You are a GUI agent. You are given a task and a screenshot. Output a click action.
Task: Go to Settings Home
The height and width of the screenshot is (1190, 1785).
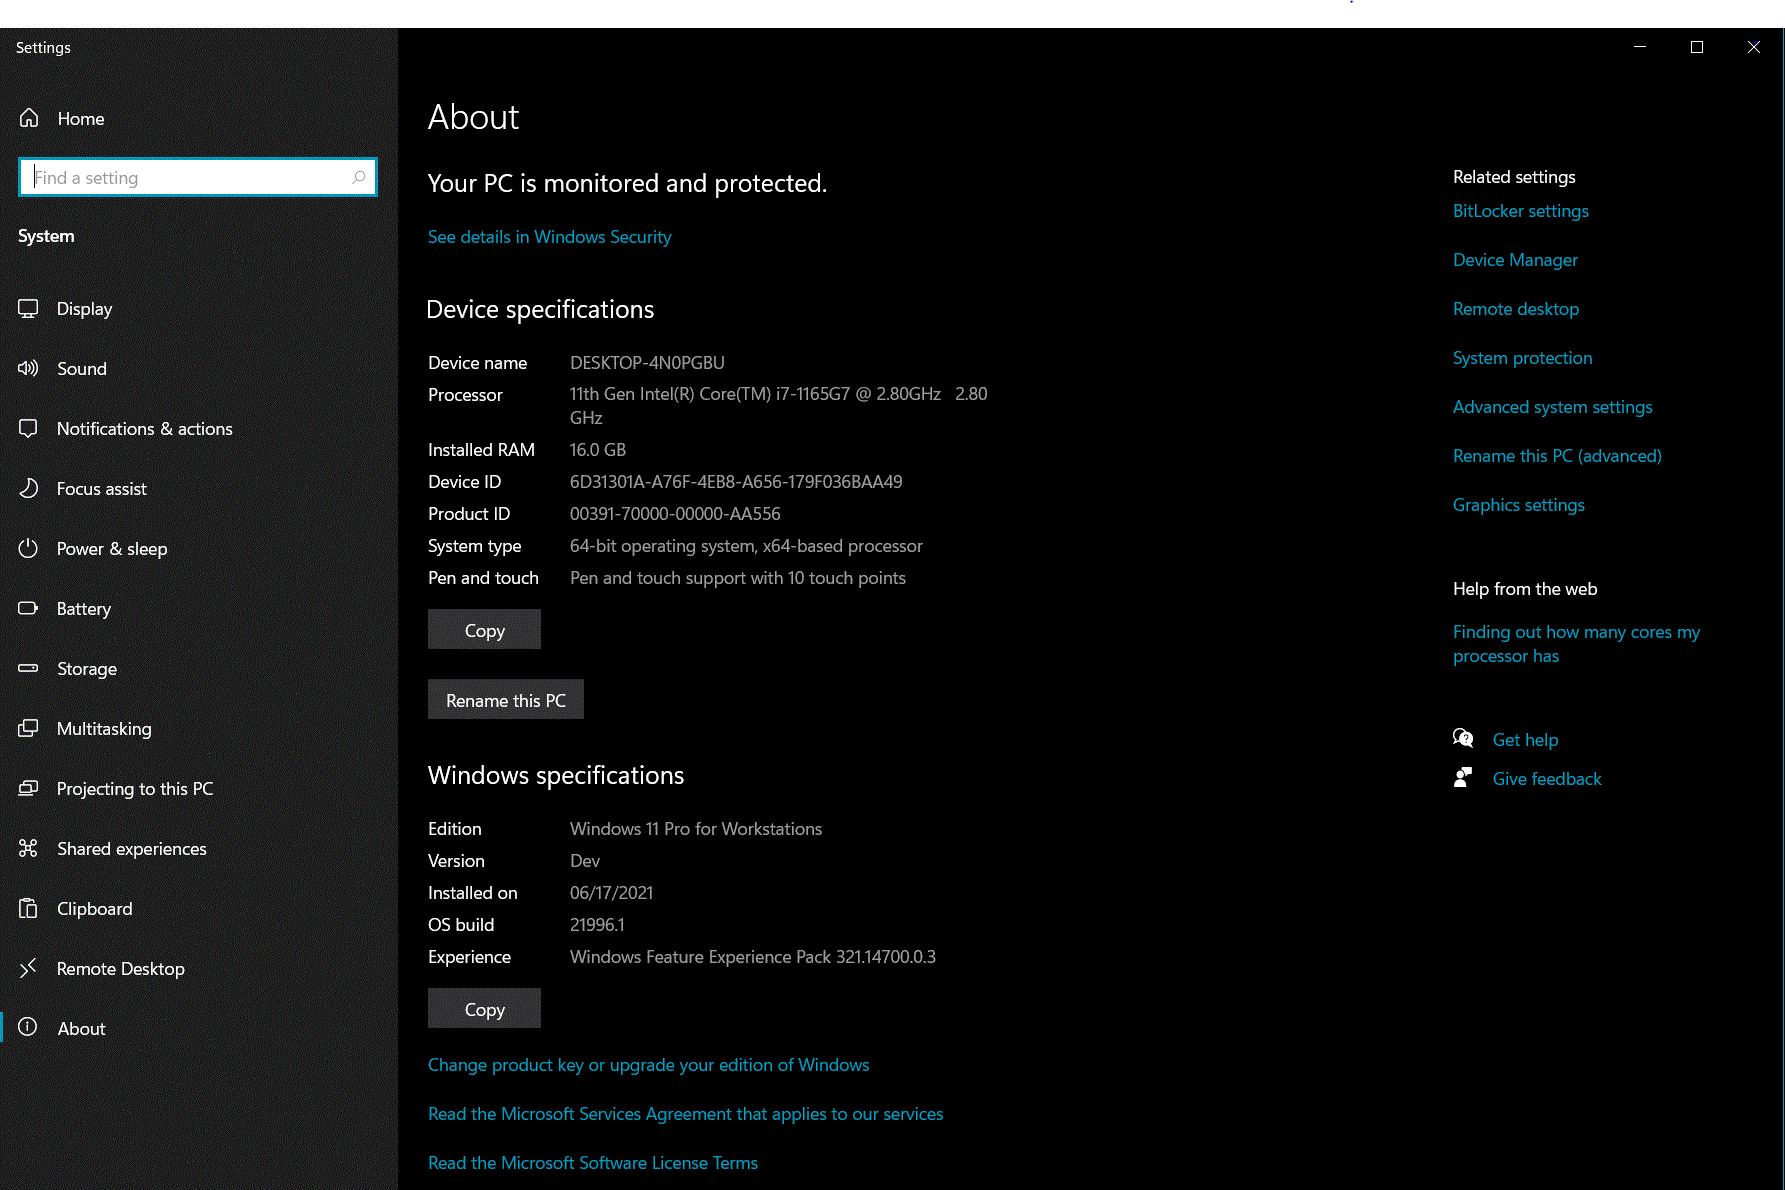(x=199, y=119)
